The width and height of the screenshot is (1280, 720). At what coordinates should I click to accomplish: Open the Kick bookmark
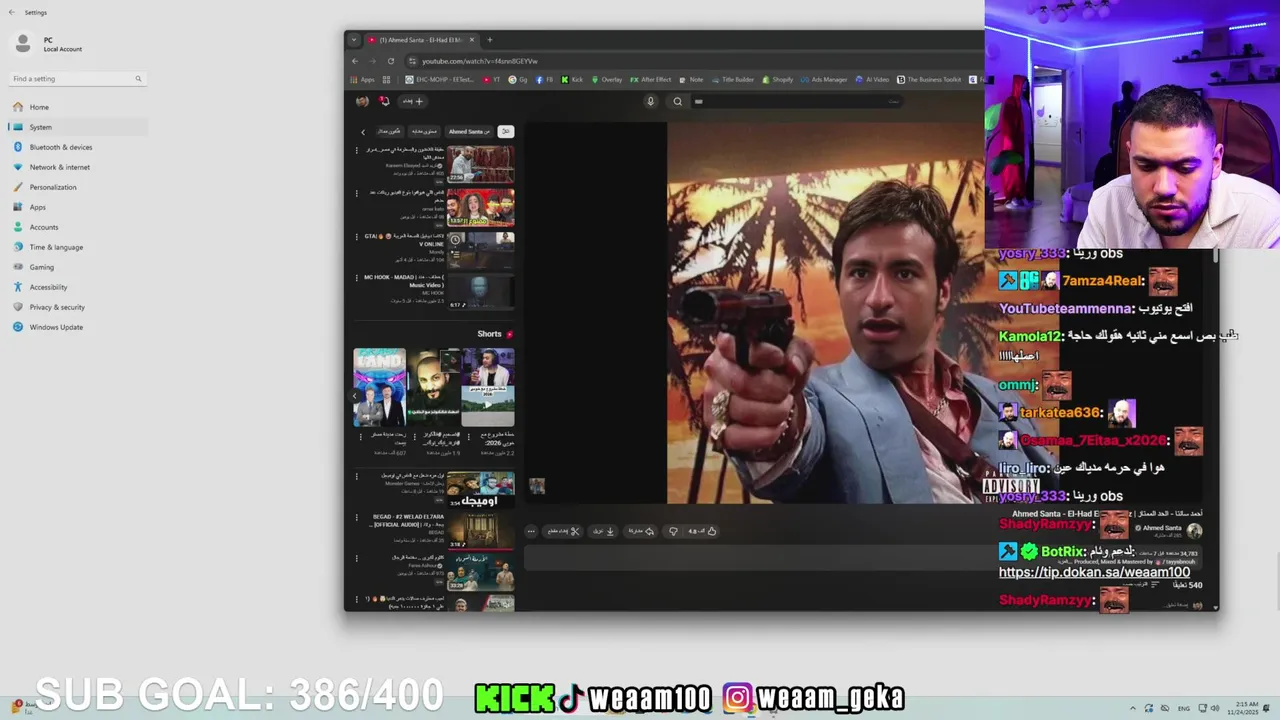click(572, 79)
